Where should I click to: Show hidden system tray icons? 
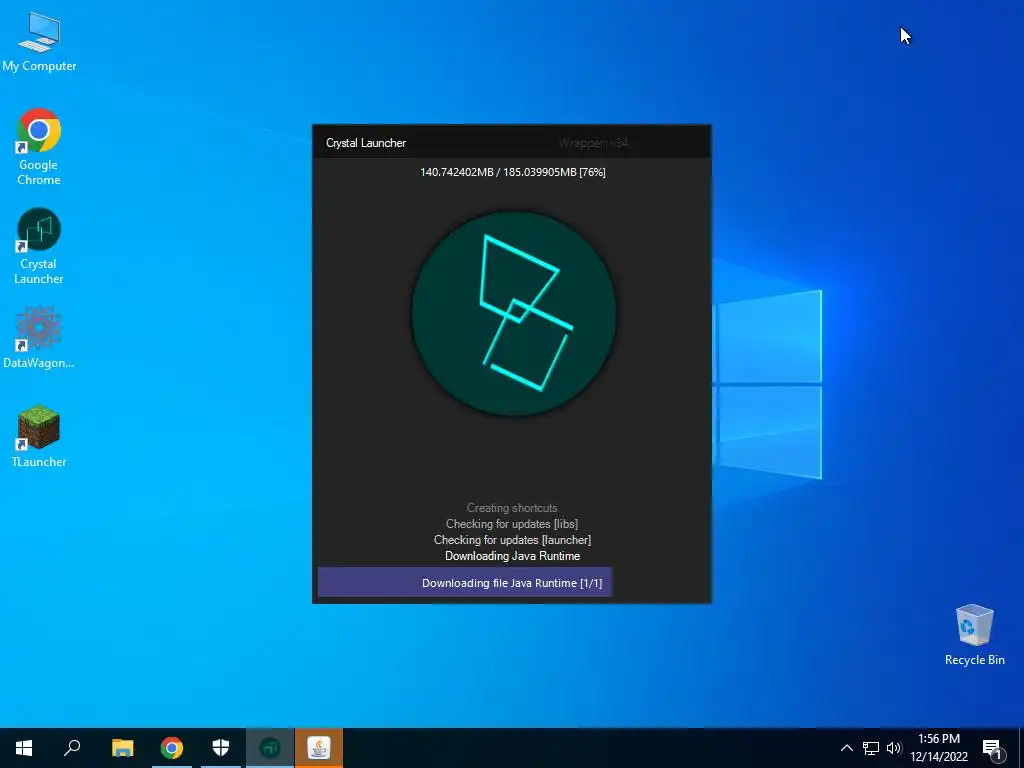point(846,748)
